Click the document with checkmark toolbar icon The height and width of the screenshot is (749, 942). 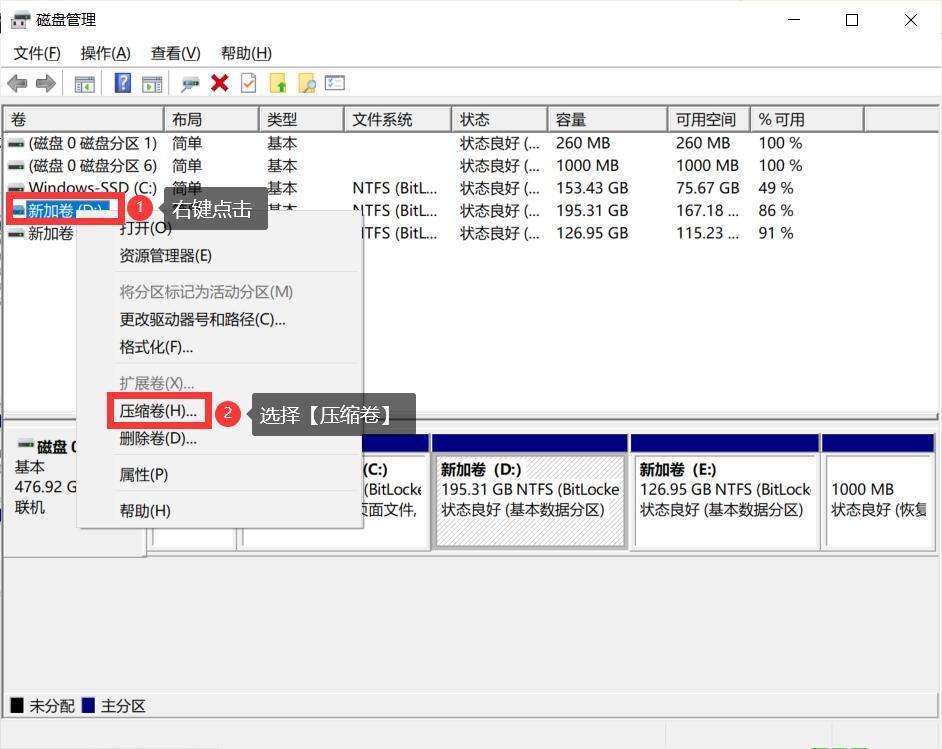(247, 83)
